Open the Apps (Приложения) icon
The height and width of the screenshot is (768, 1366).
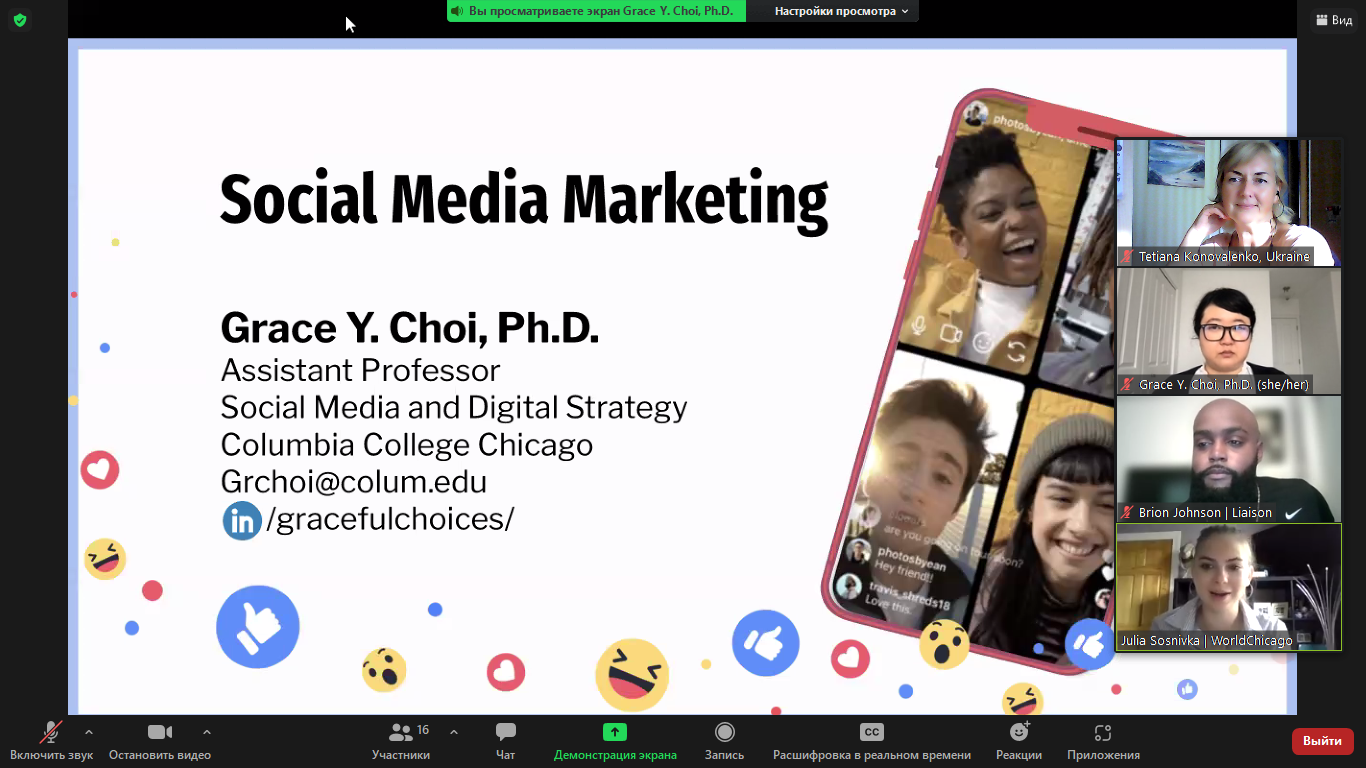pos(1103,733)
